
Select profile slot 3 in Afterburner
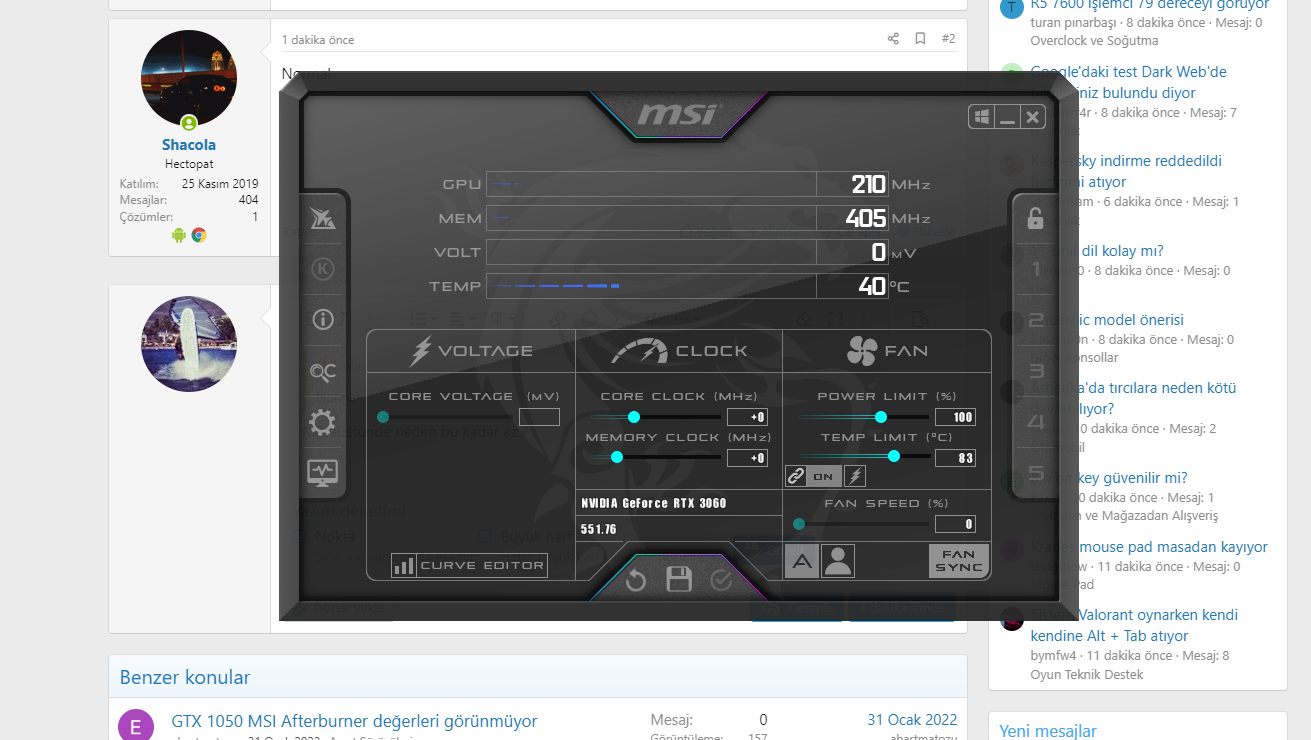1035,371
